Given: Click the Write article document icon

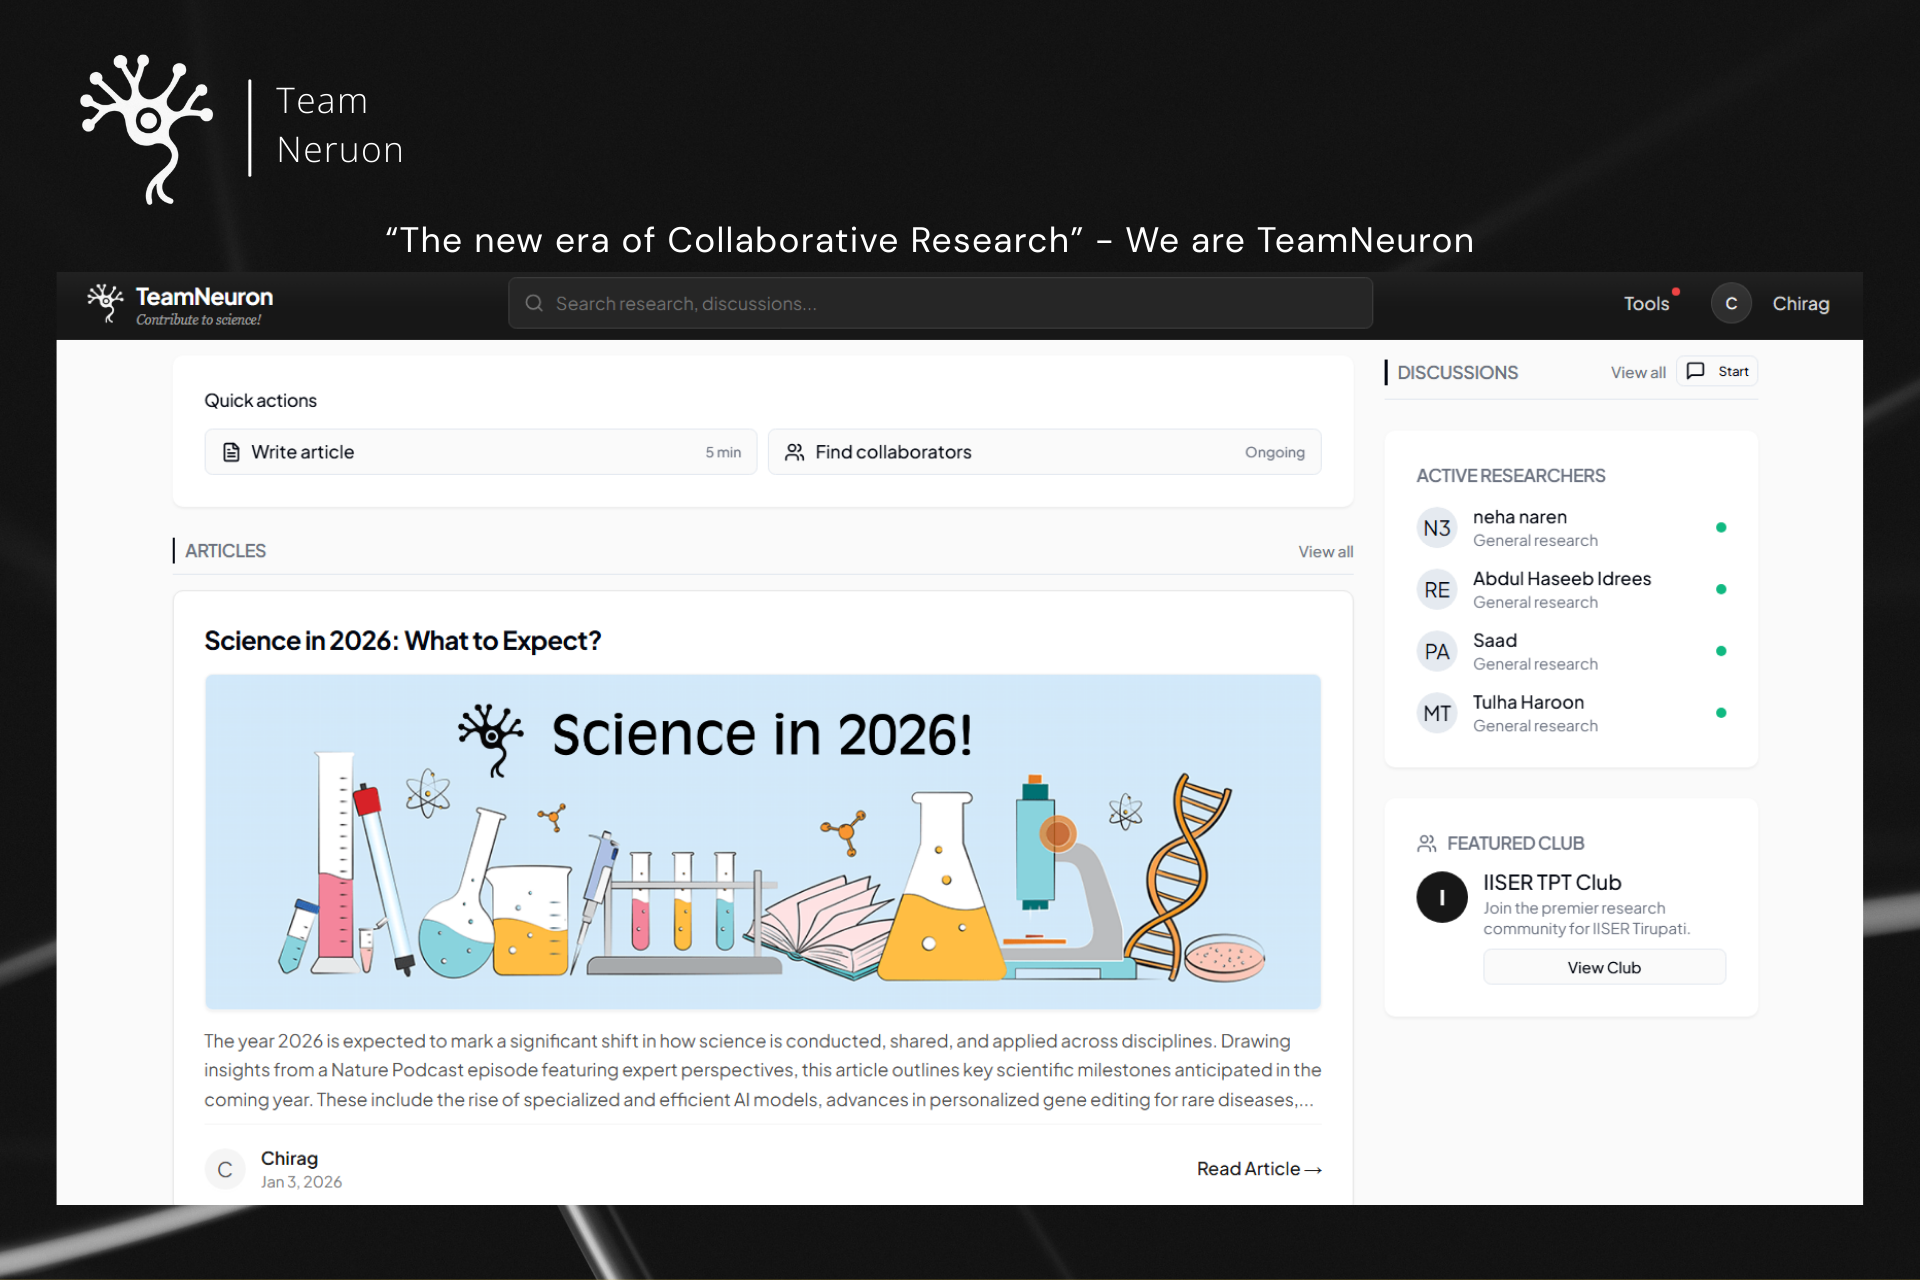Looking at the screenshot, I should point(231,452).
